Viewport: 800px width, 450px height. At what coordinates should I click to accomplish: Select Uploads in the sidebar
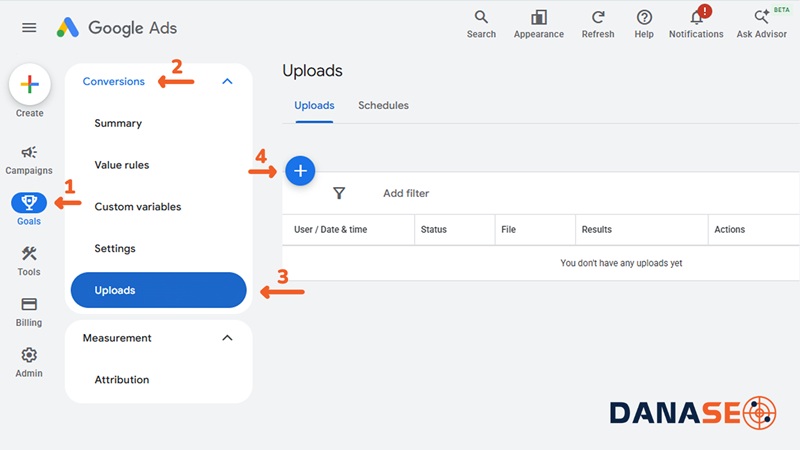[159, 290]
